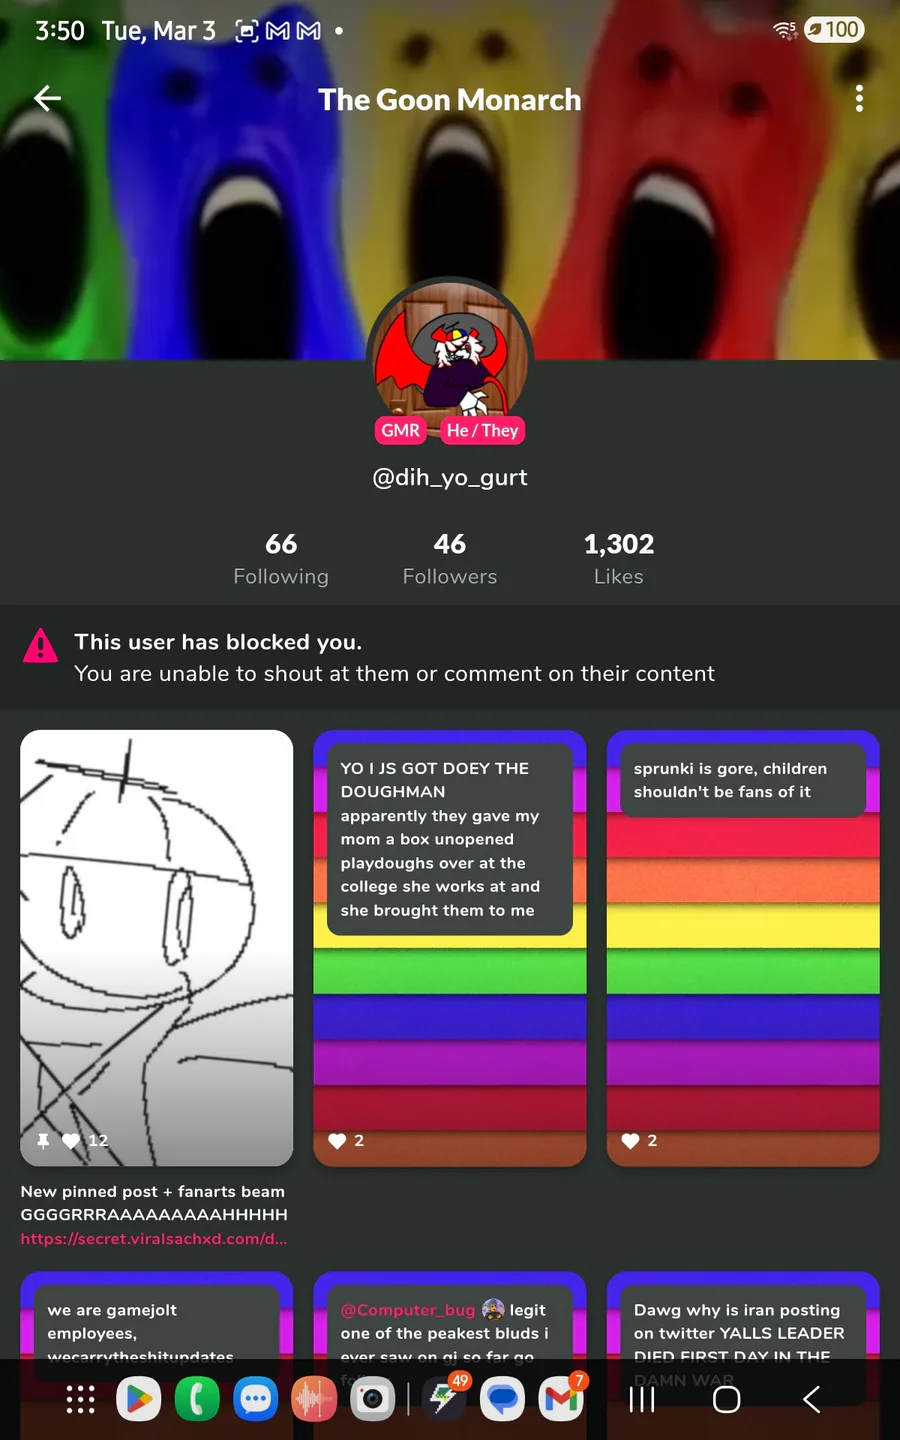The image size is (900, 1440).
Task: Like the DOEY THE DOUGHMAN post heart
Action: [x=337, y=1141]
